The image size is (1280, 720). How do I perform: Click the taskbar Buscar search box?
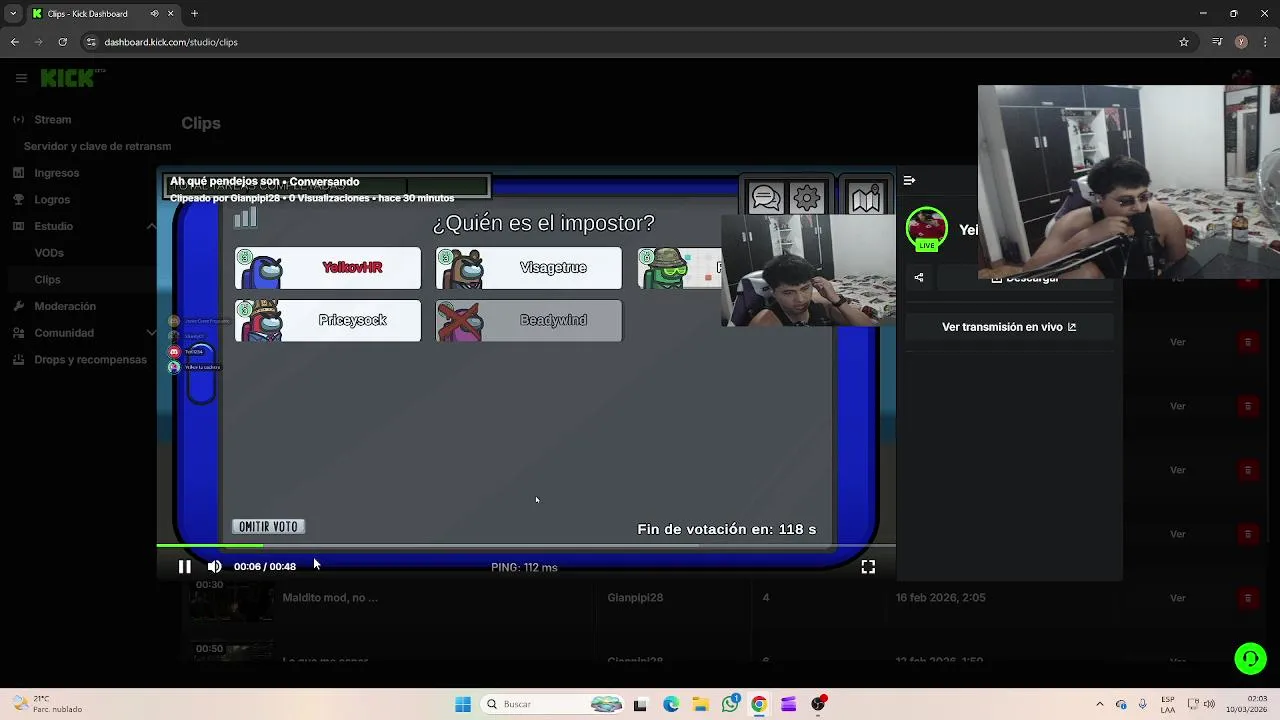(x=553, y=704)
